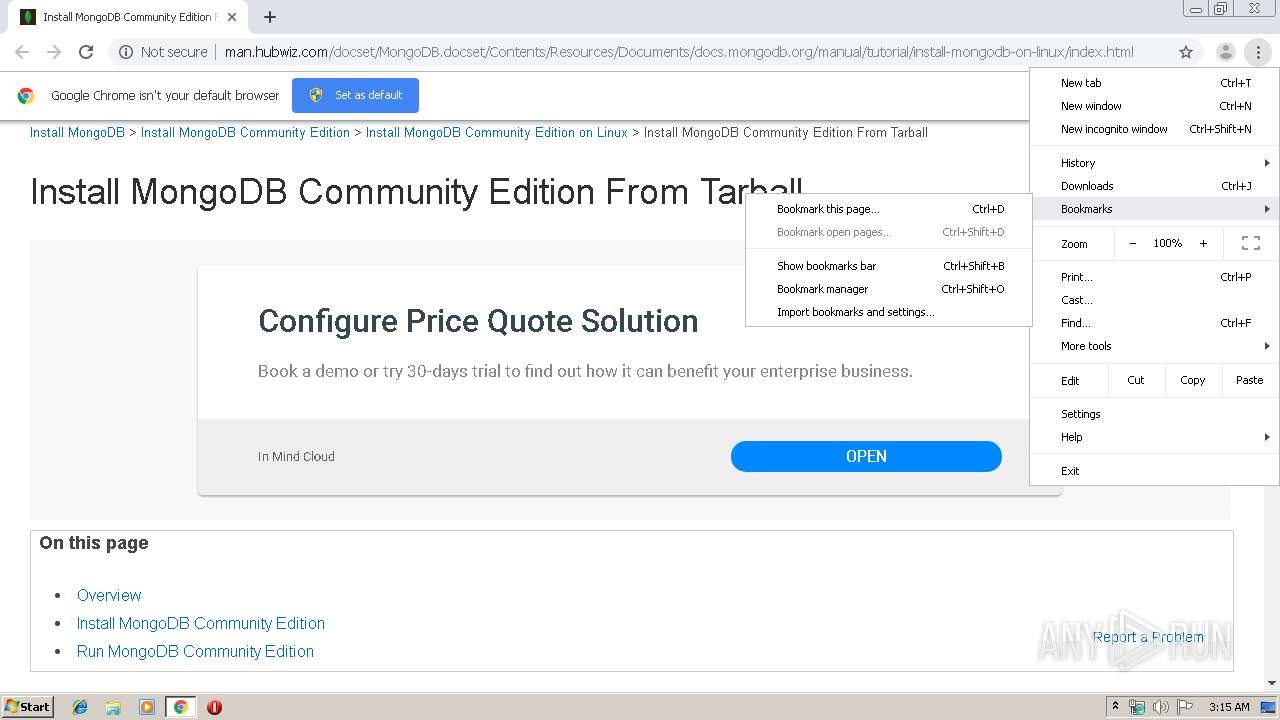
Task: Click the browser back arrow
Action: (22, 52)
